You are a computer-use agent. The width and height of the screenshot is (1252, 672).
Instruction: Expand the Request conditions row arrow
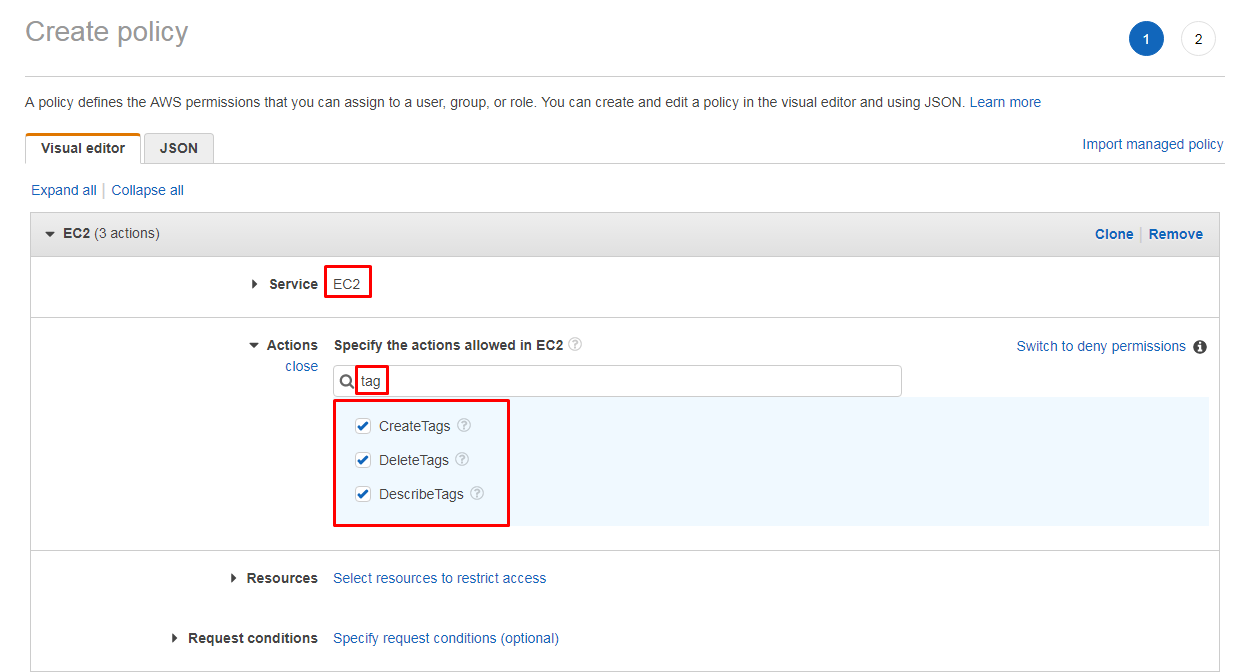pos(175,638)
